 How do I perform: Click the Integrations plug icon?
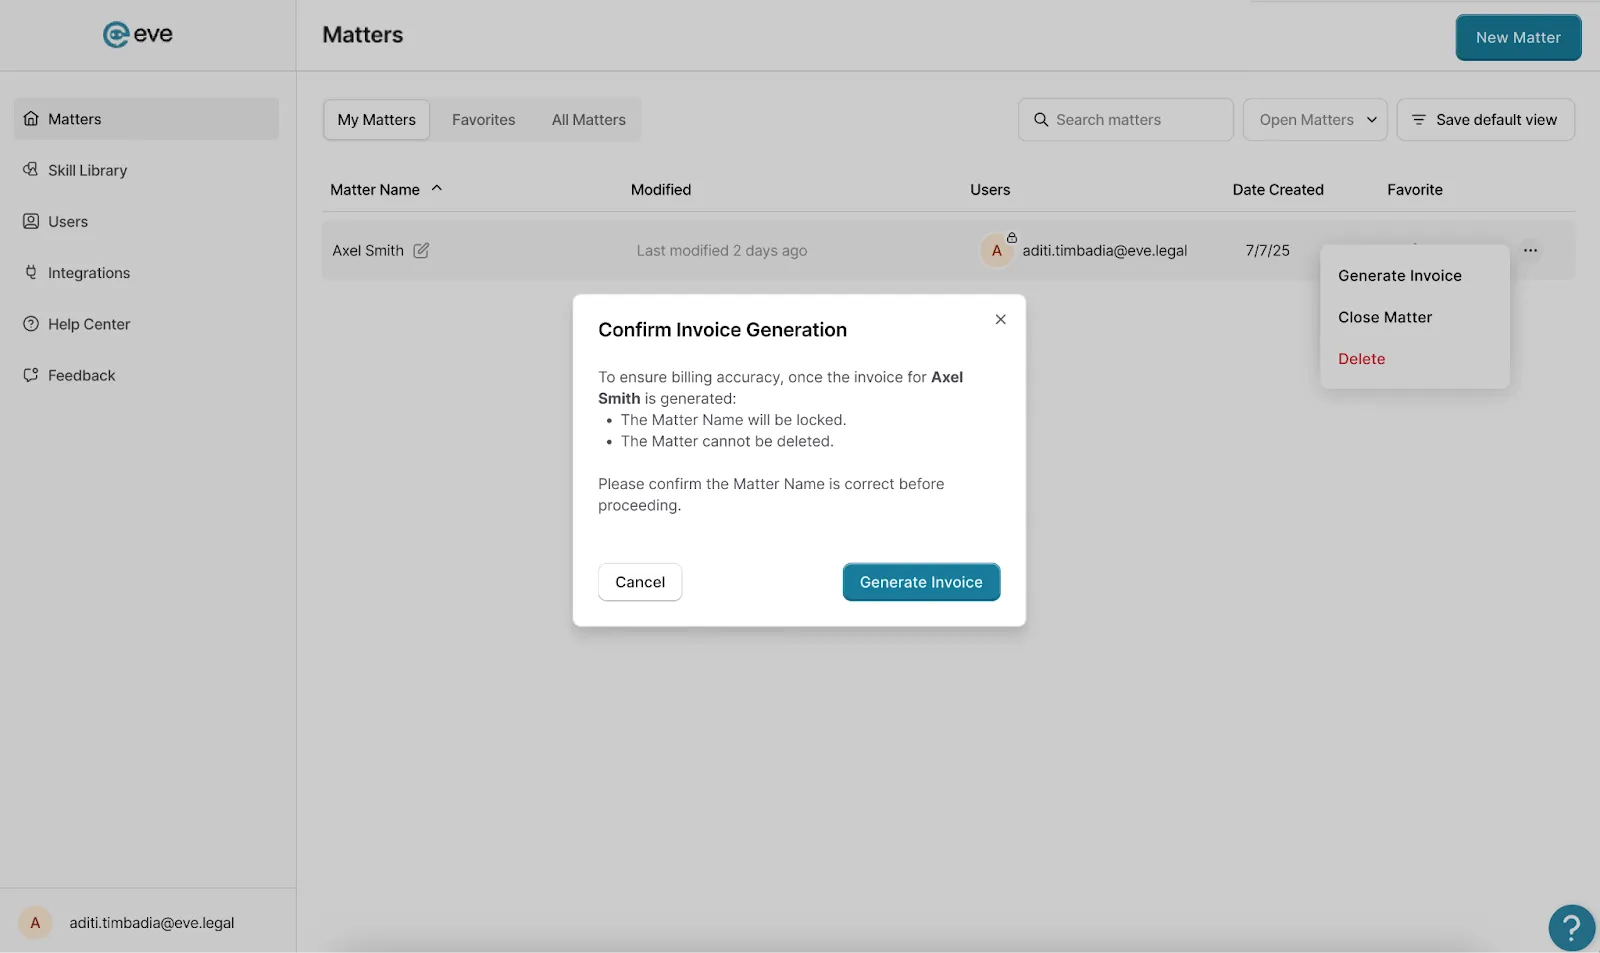coord(31,272)
